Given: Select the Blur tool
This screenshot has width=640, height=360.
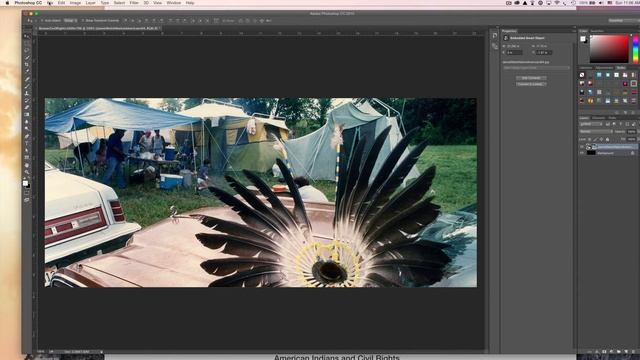Looking at the screenshot, I should (27, 122).
